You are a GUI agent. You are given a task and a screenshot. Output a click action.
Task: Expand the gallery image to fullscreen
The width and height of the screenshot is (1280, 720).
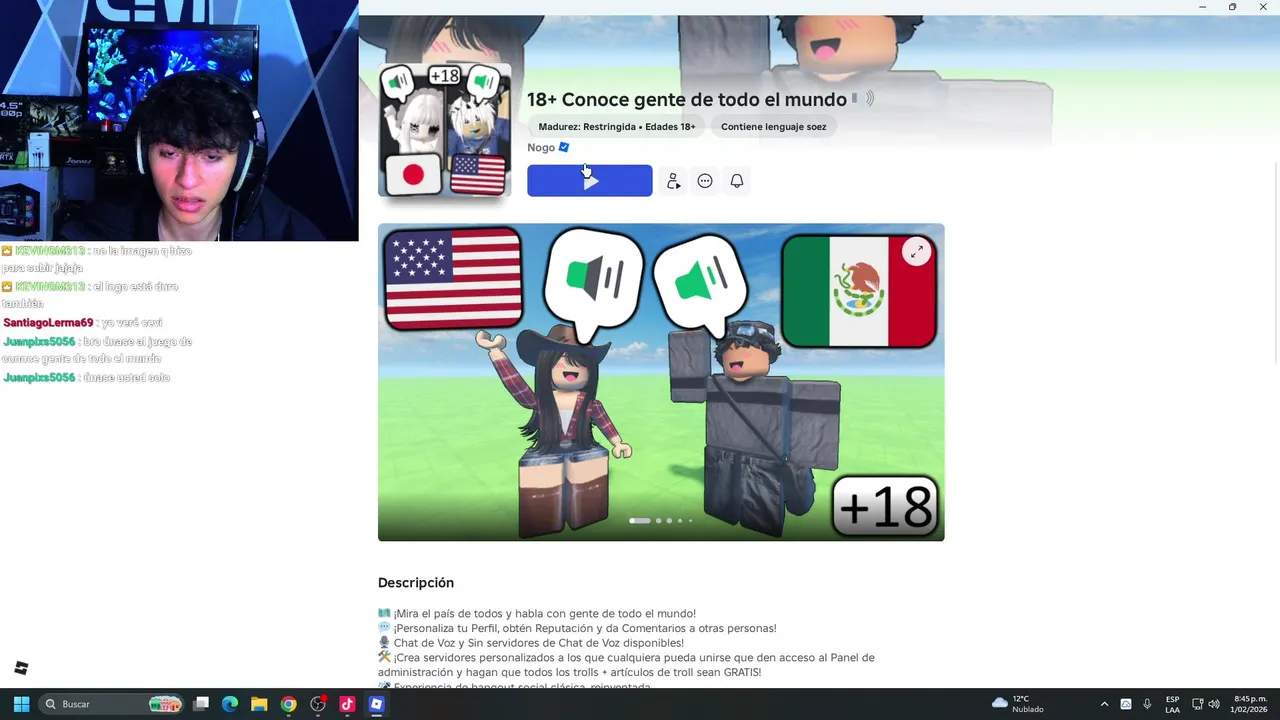pos(917,252)
